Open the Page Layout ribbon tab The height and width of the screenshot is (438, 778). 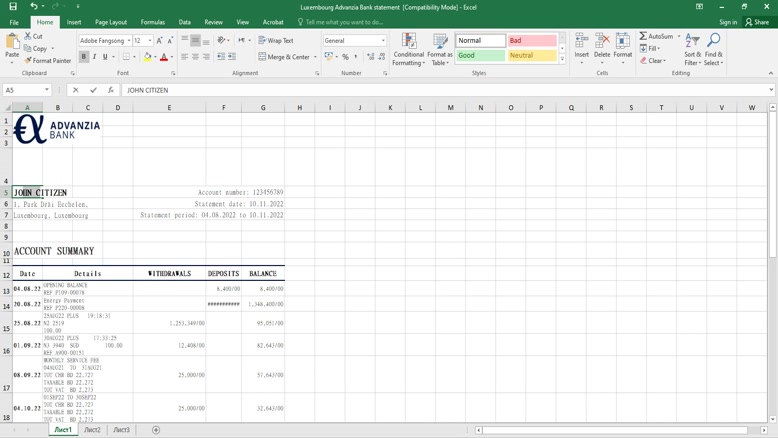(111, 22)
